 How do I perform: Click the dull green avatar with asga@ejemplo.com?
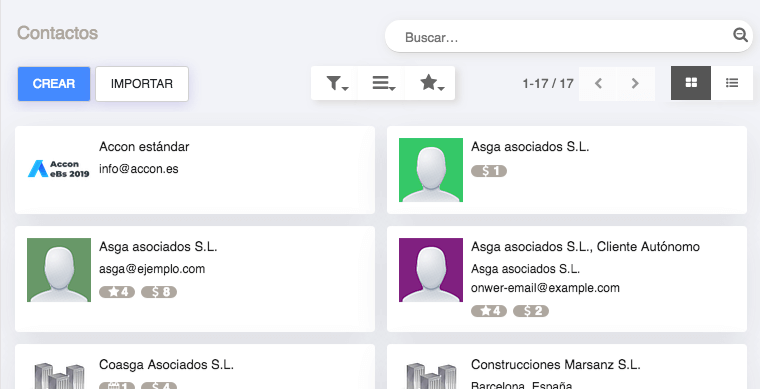click(x=59, y=270)
